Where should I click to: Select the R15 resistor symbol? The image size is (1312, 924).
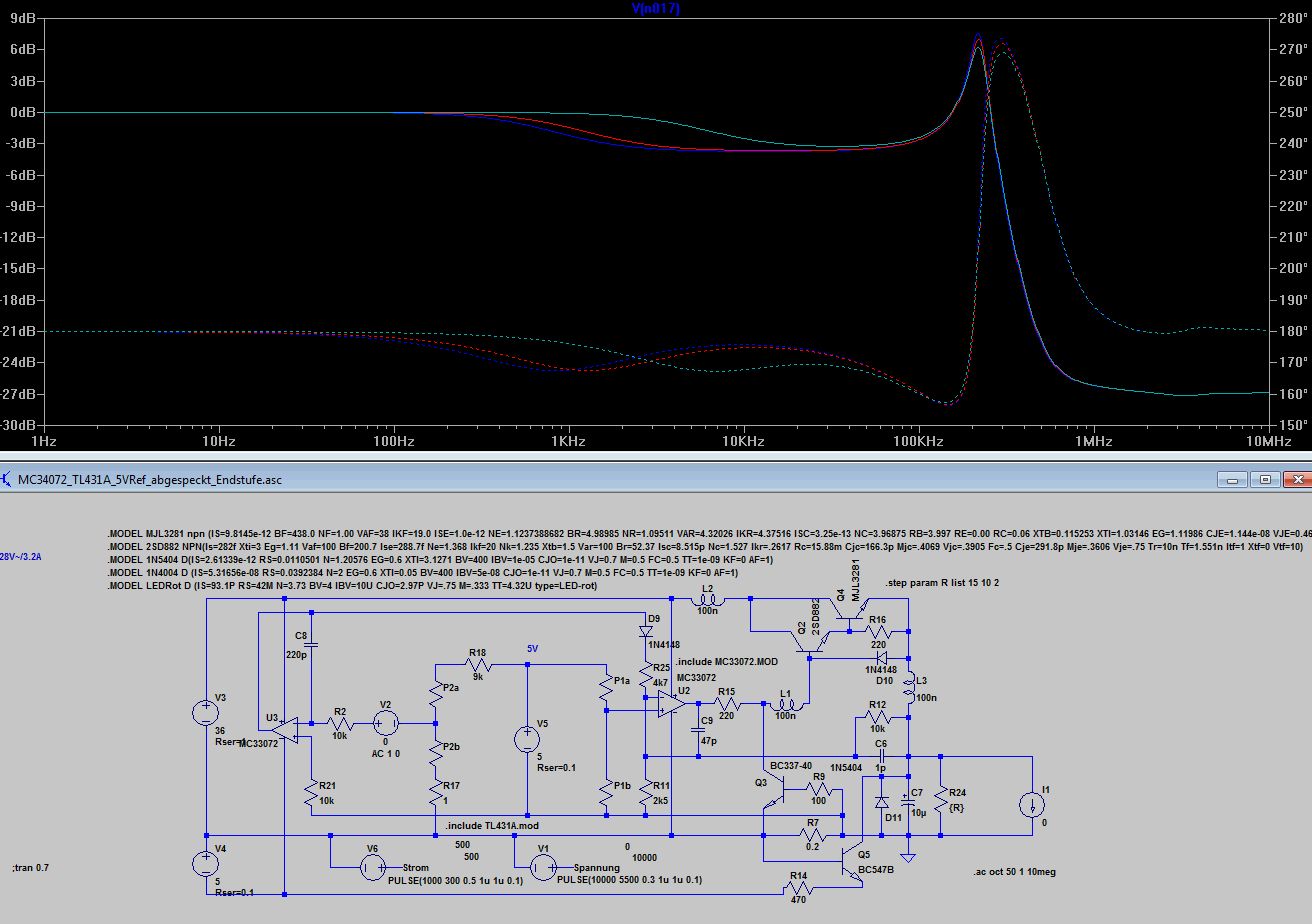pos(727,705)
